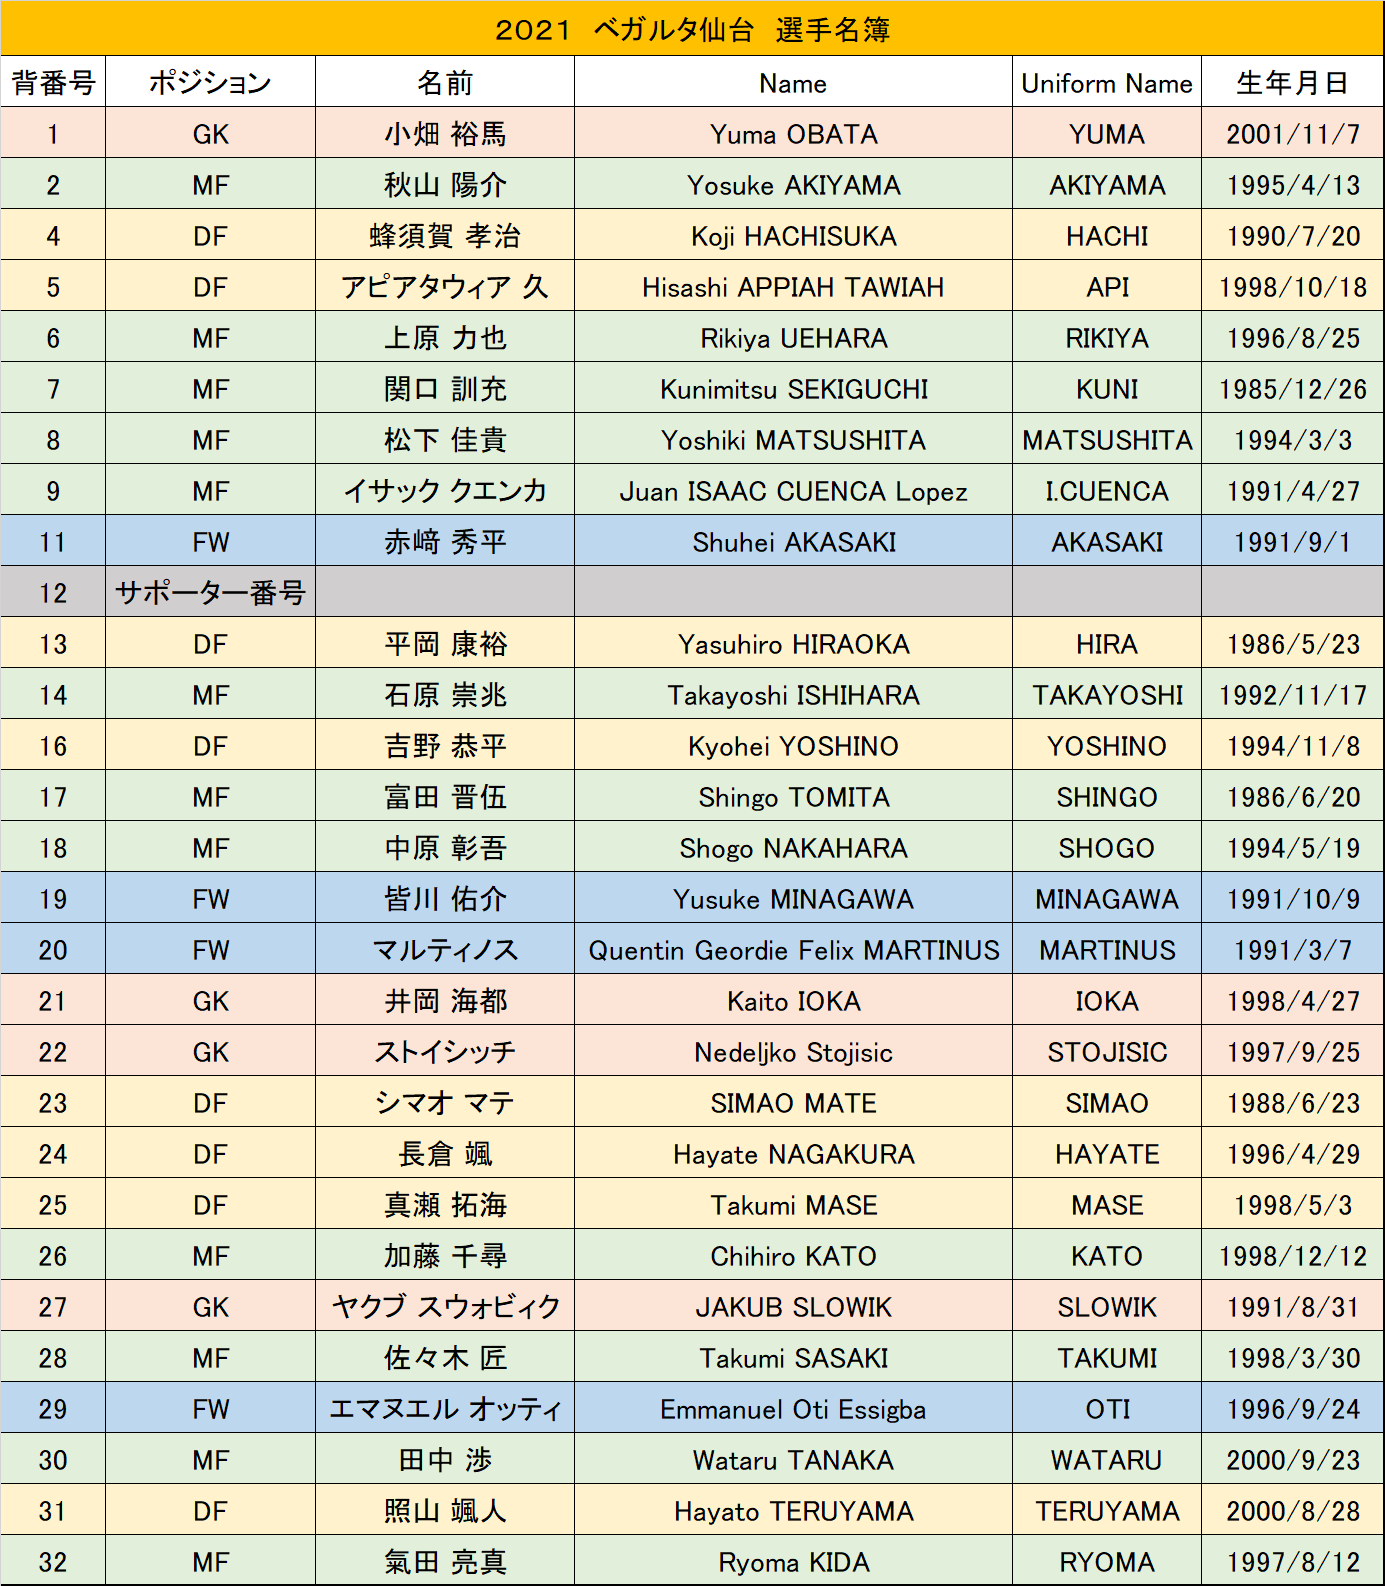Select the uniform name 'I.CUENCA'
Viewport: 1385px width, 1586px height.
[x=1107, y=490]
